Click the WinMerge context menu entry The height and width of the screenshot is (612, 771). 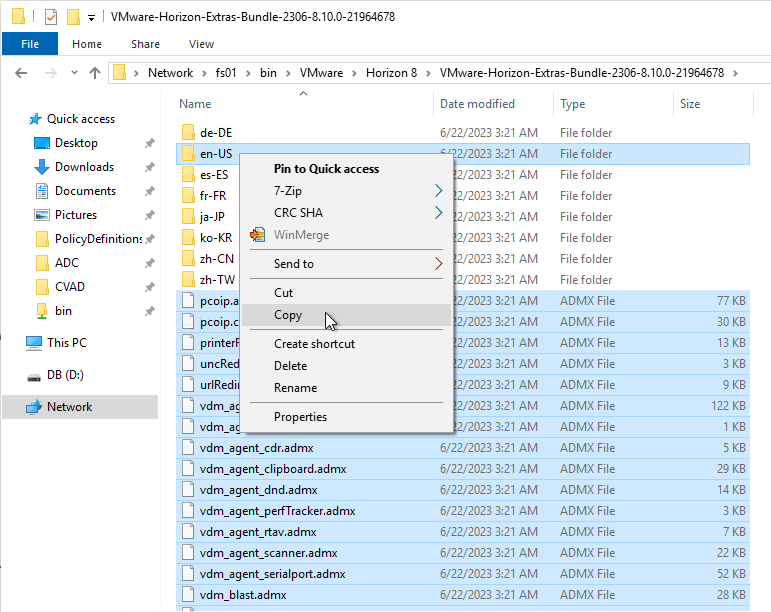[x=346, y=235]
